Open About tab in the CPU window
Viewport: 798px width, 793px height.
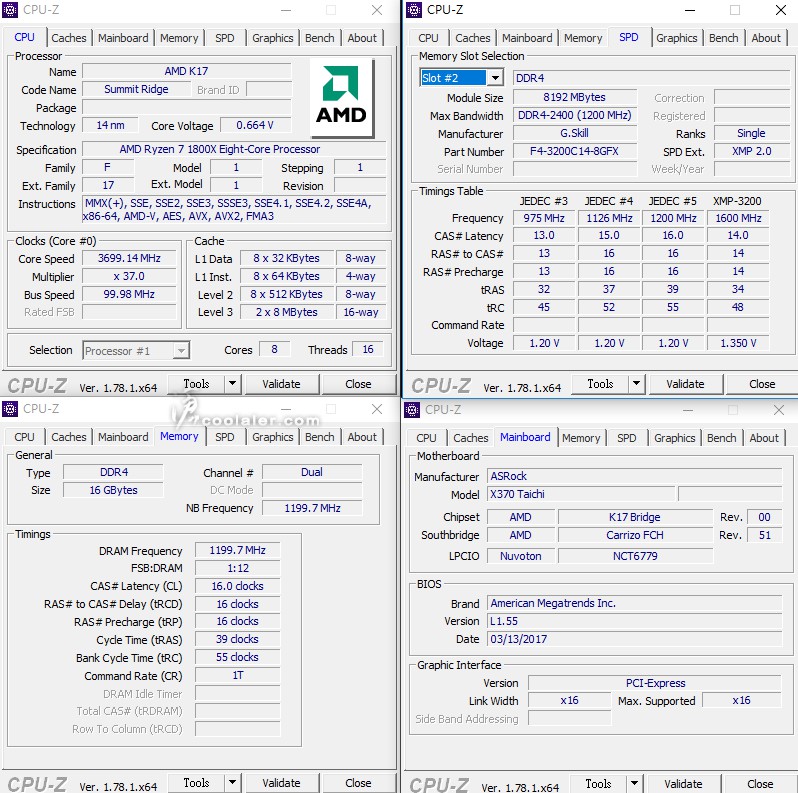tap(362, 38)
